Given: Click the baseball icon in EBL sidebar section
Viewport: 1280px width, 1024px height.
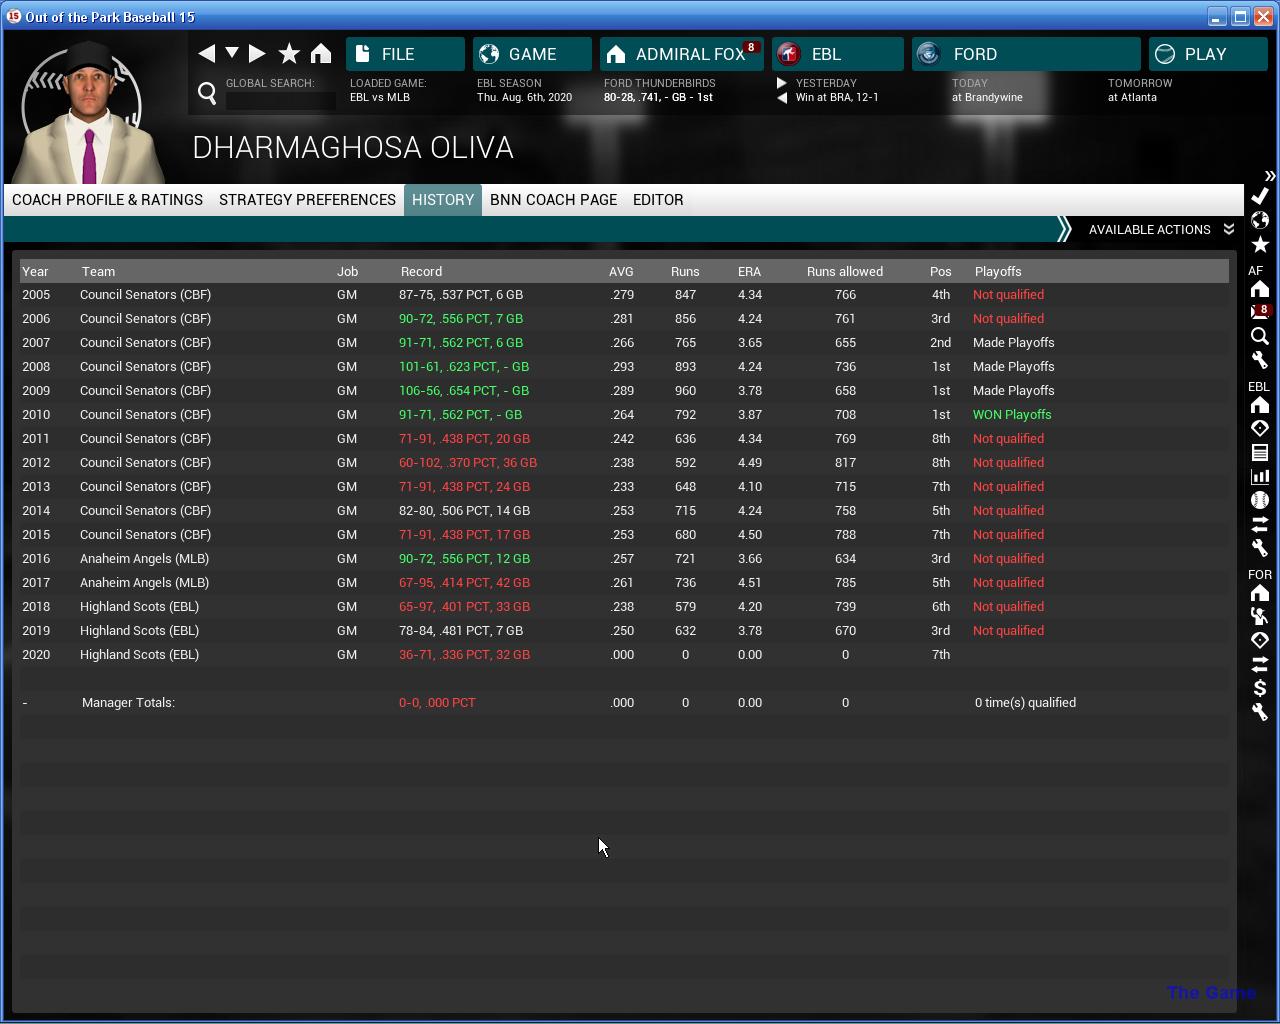Looking at the screenshot, I should pyautogui.click(x=1260, y=500).
